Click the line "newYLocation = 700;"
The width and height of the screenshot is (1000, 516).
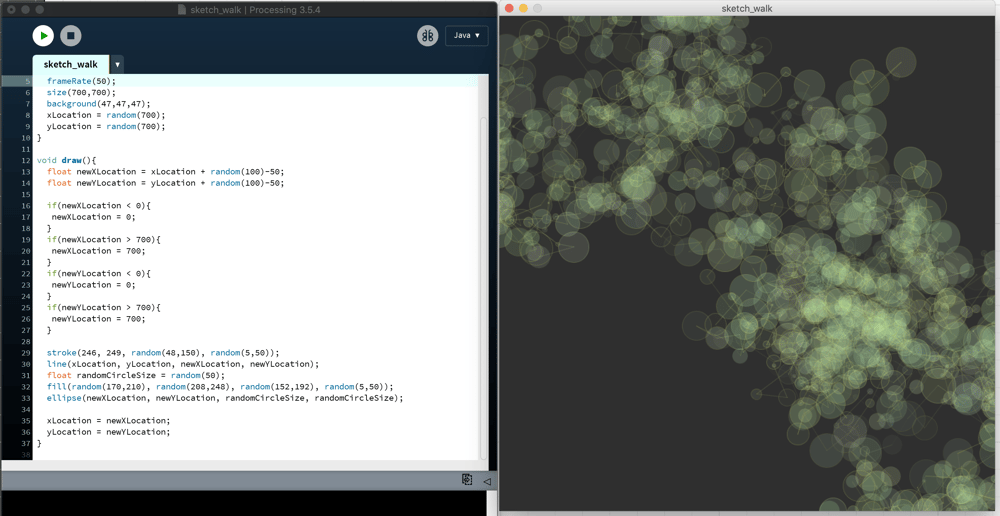point(98,318)
